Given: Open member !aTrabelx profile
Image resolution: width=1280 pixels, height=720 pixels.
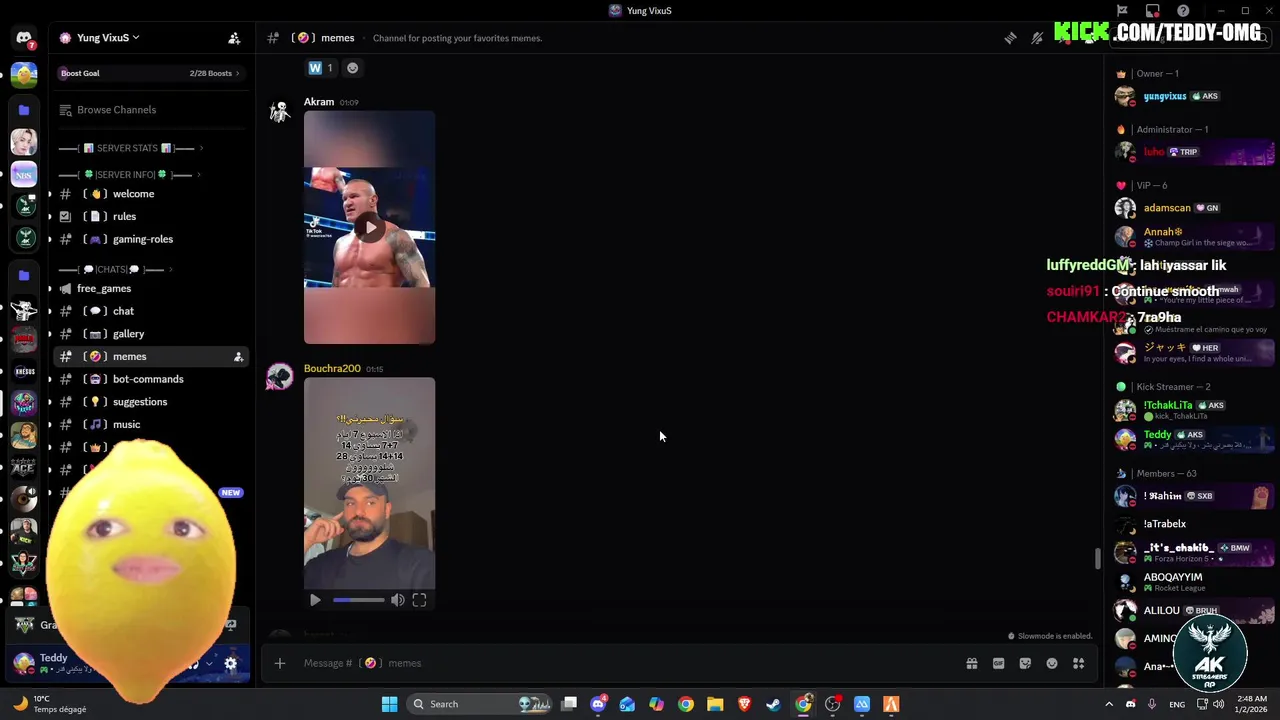Looking at the screenshot, I should 1194,524.
